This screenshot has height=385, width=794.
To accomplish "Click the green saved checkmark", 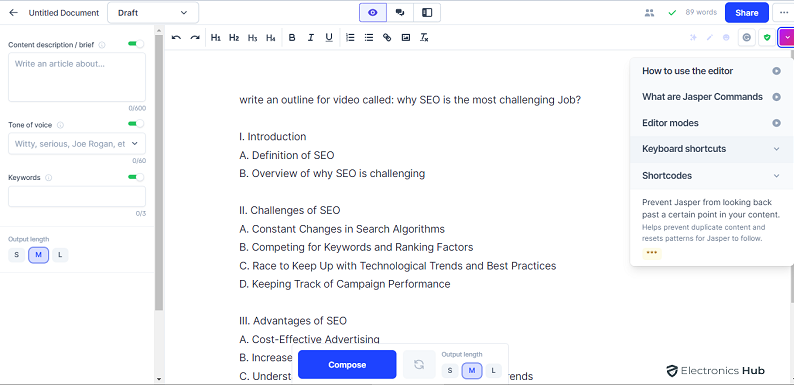I will pyautogui.click(x=672, y=13).
